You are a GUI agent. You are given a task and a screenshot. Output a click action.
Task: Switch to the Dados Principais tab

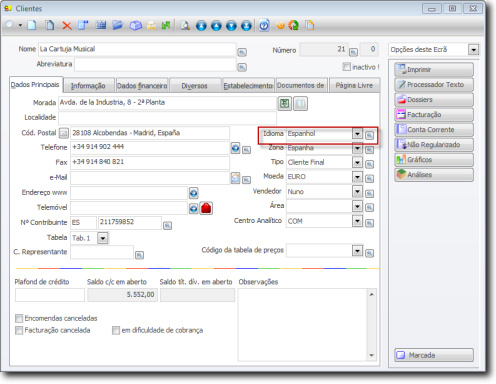point(35,85)
